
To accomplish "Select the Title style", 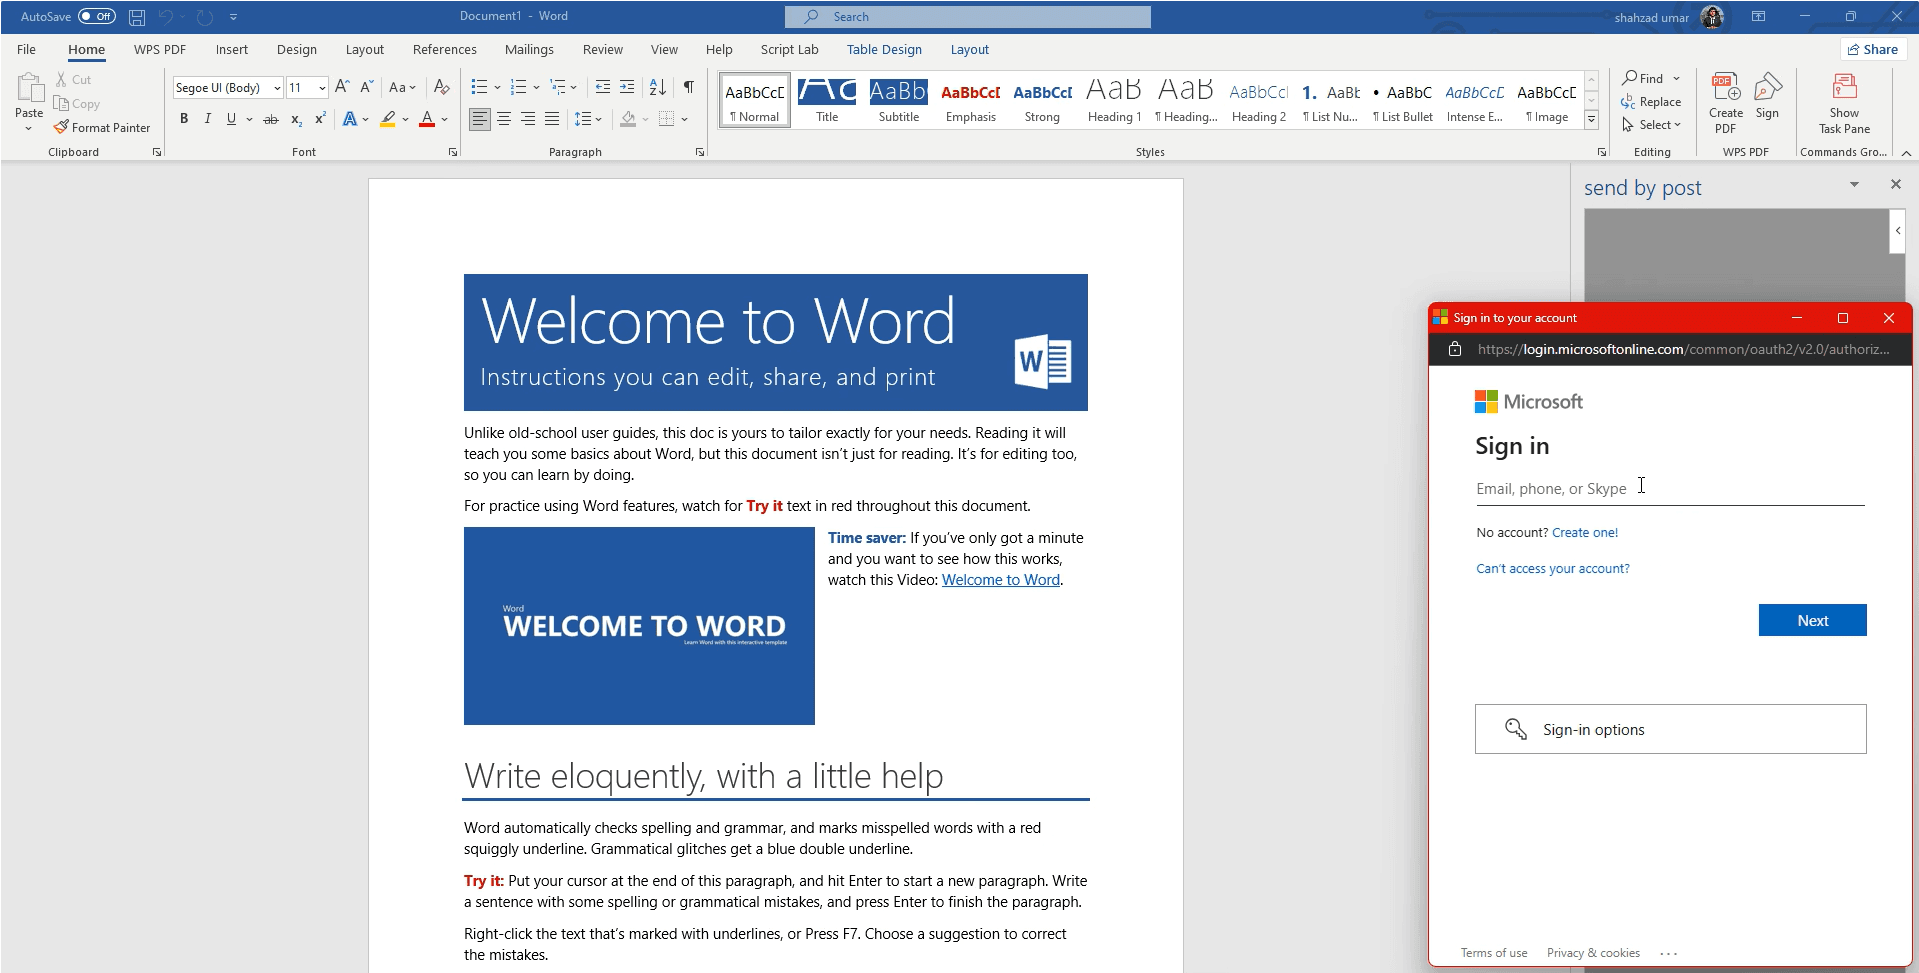I will coord(827,100).
